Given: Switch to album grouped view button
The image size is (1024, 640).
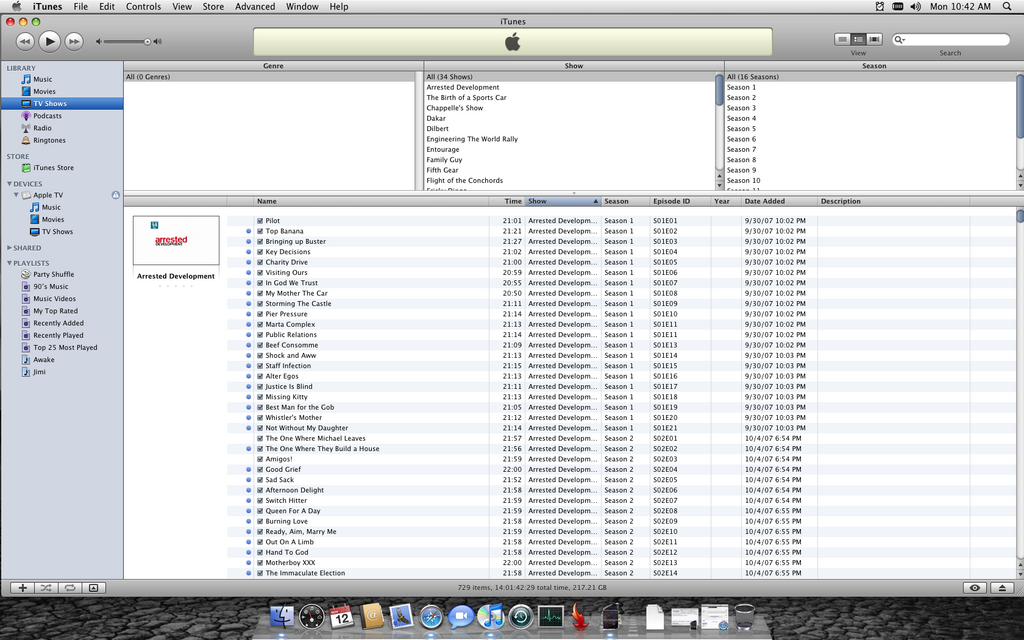Looking at the screenshot, I should 858,40.
